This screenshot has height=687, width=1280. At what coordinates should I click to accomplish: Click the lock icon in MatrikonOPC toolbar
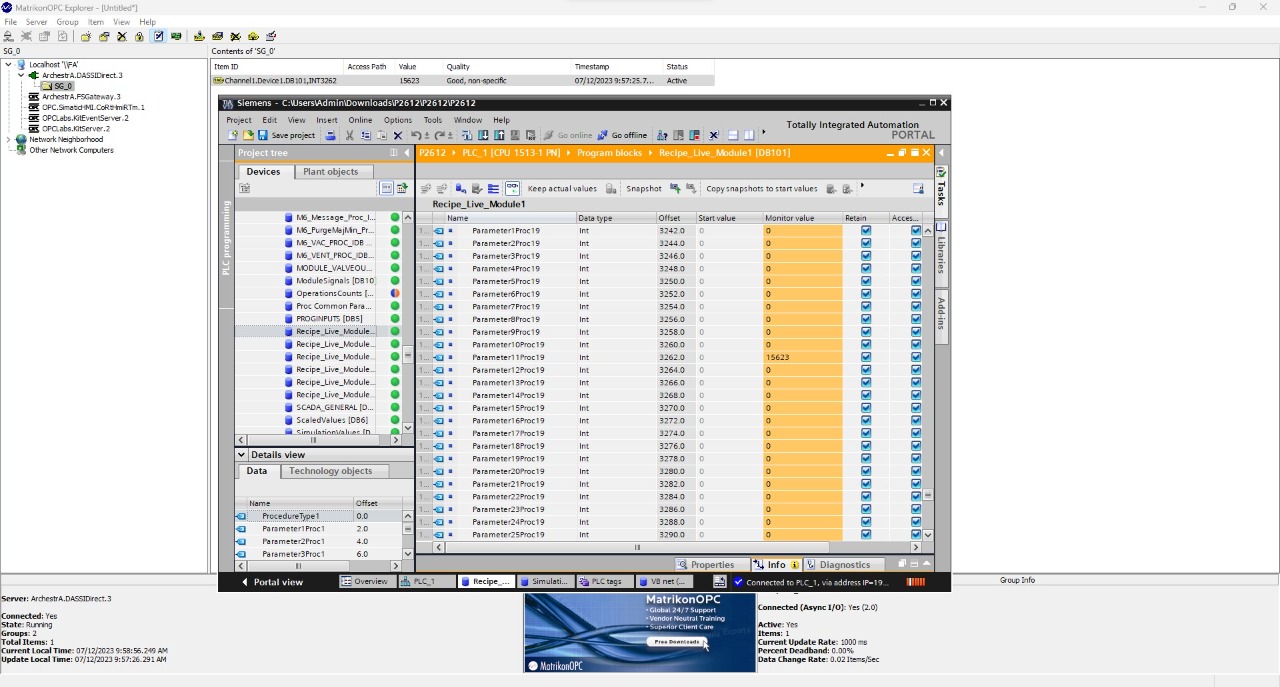[139, 36]
